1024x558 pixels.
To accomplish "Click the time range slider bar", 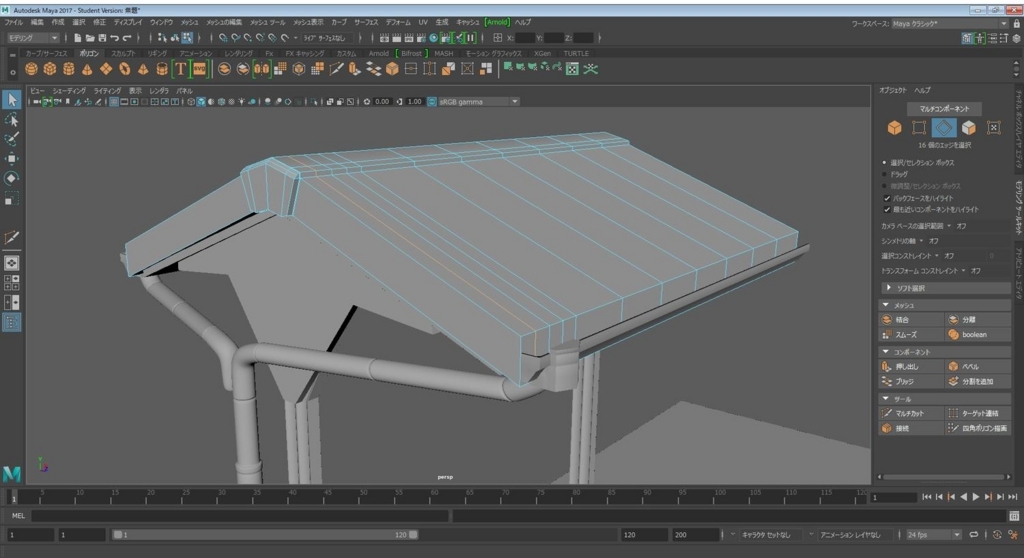I will point(266,534).
